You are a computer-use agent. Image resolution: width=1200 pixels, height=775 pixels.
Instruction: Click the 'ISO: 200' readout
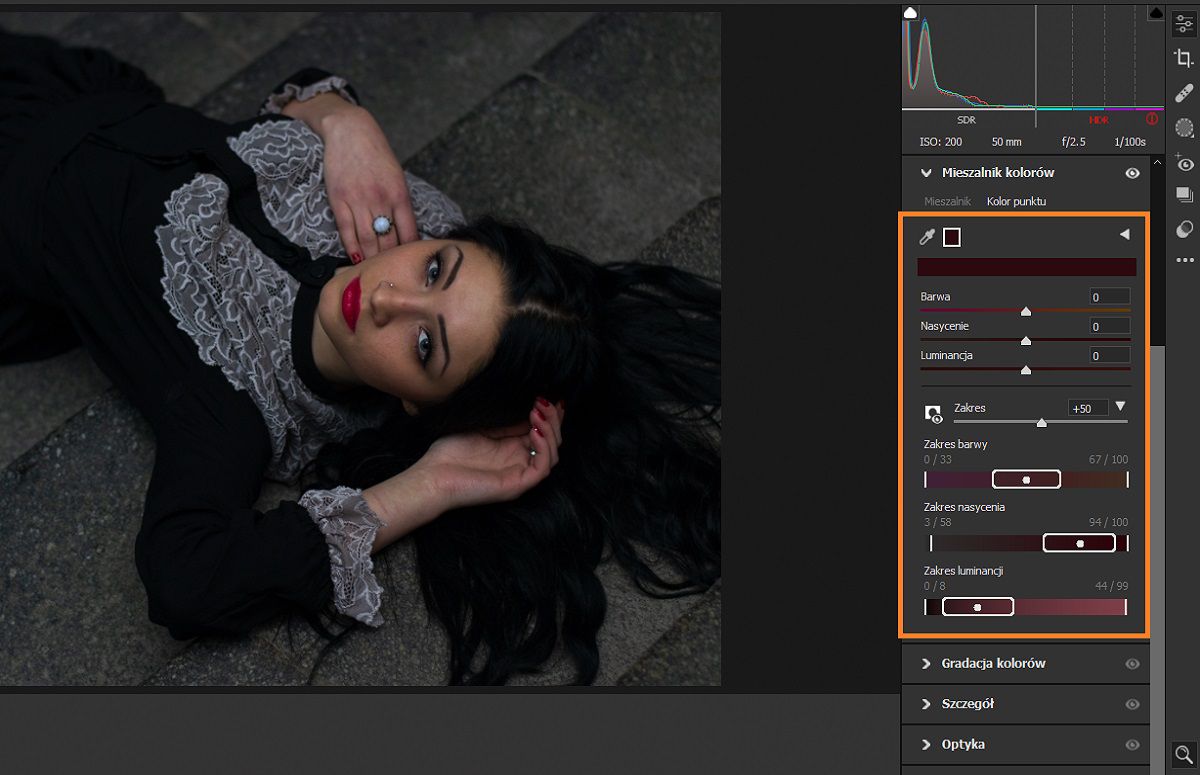(940, 142)
